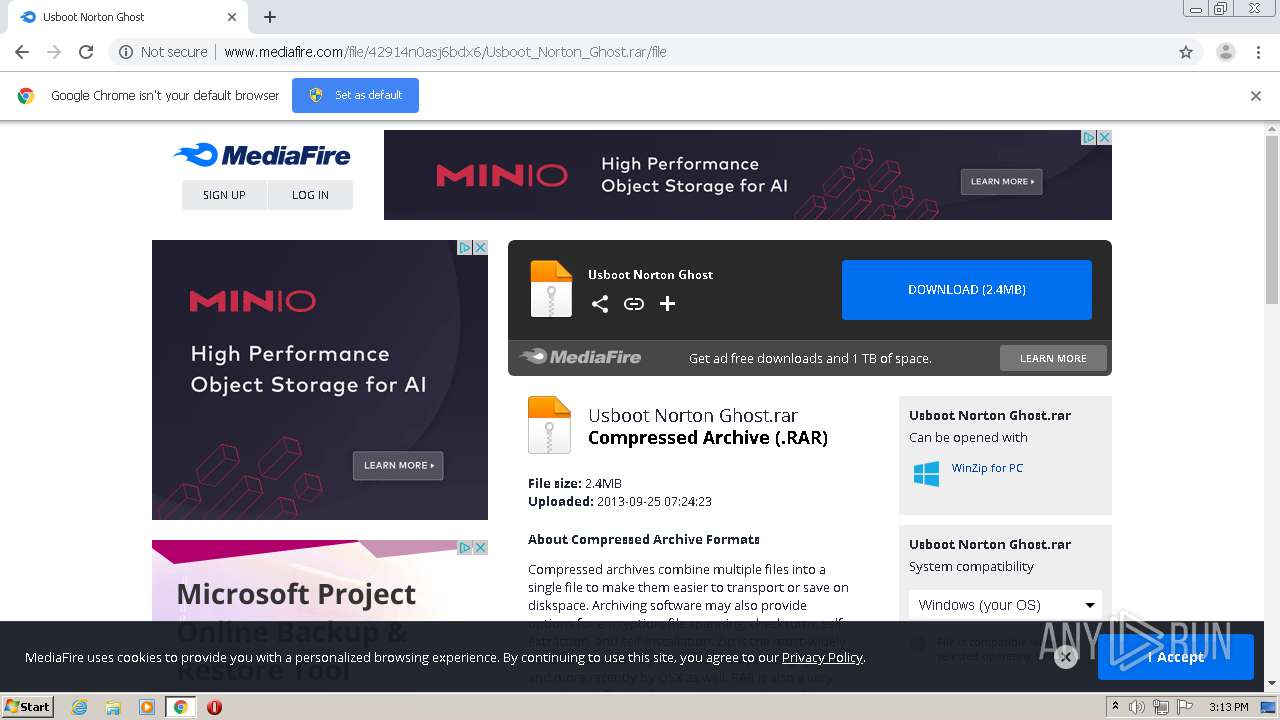Click the AdChoices icon on the top banner ad

point(1089,137)
